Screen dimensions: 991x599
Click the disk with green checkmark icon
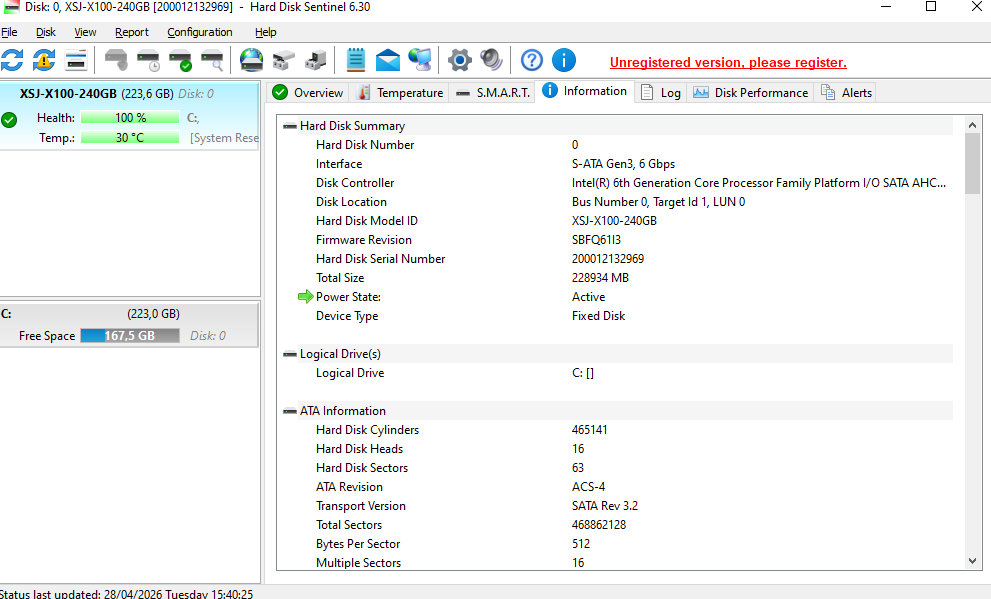(x=180, y=60)
